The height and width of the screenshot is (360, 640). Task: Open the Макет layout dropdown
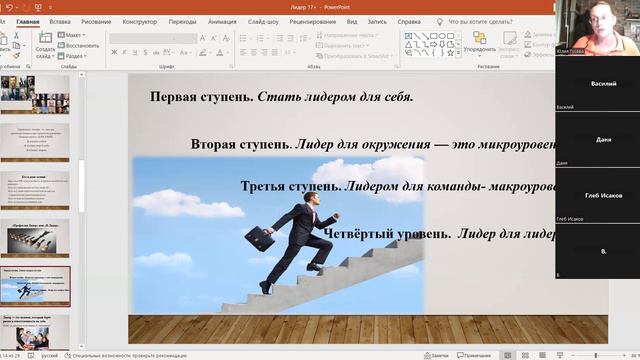coord(71,35)
